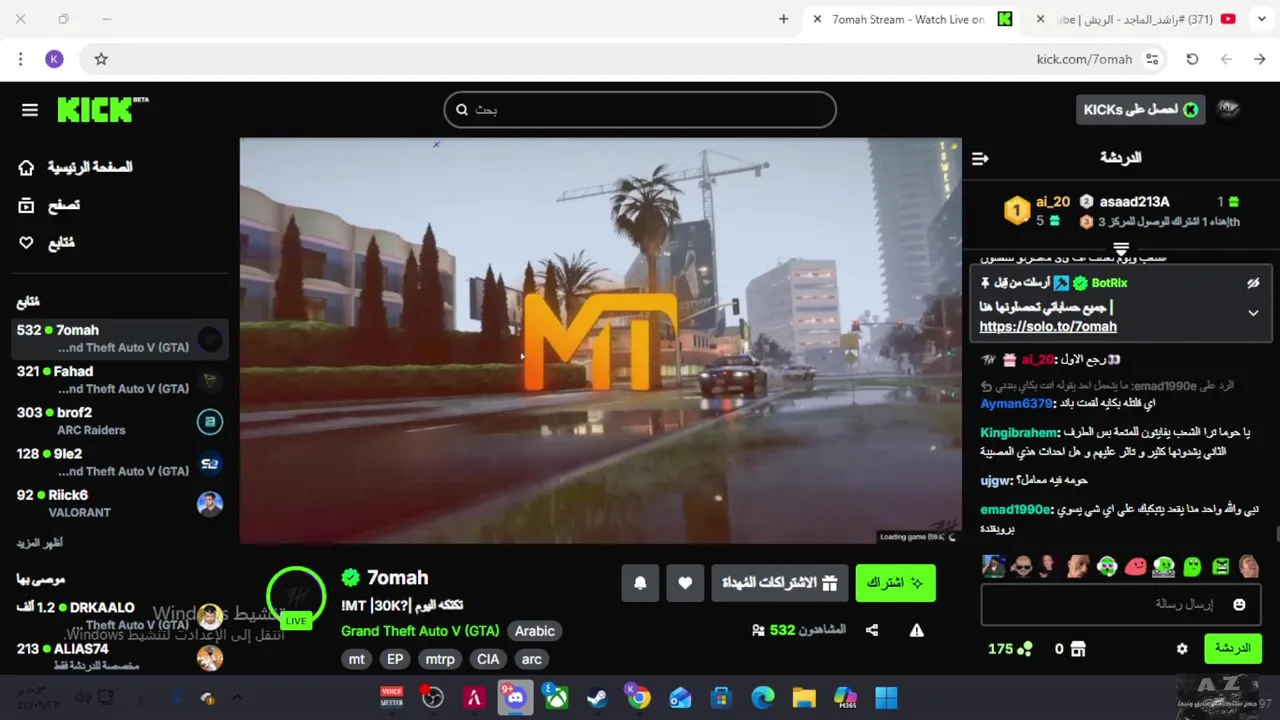Open the emoji picker in chat input
The image size is (1280, 720).
coord(1240,605)
